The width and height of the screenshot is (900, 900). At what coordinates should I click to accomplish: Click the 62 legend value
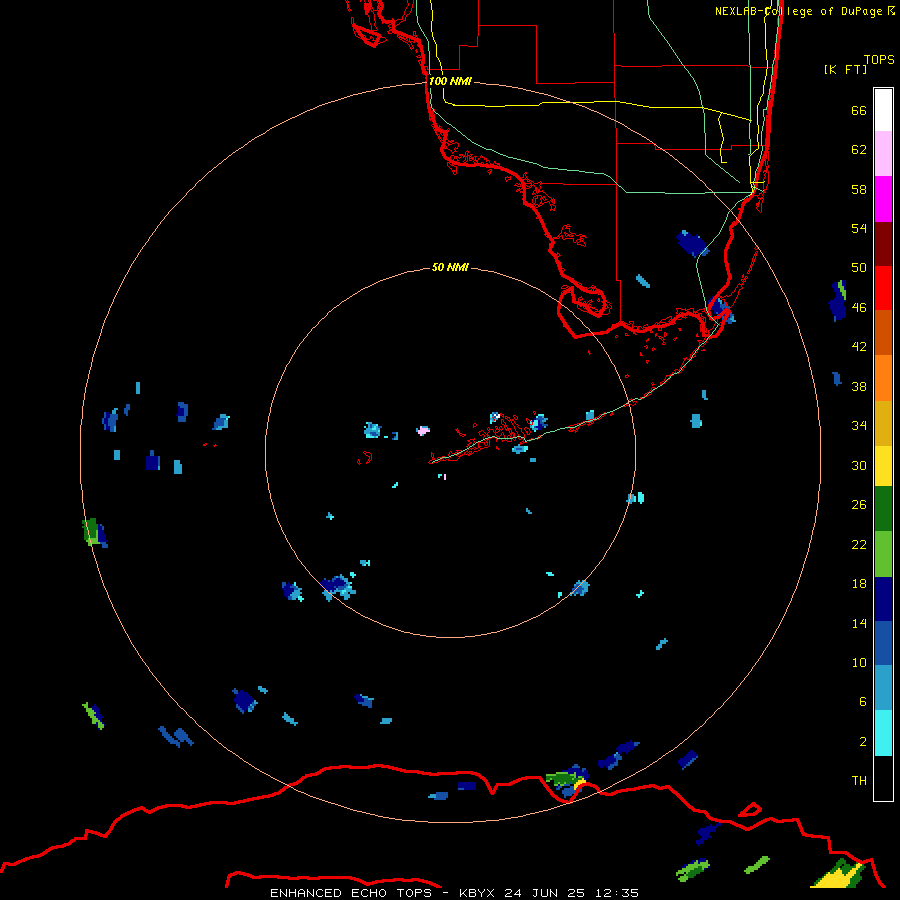point(859,150)
